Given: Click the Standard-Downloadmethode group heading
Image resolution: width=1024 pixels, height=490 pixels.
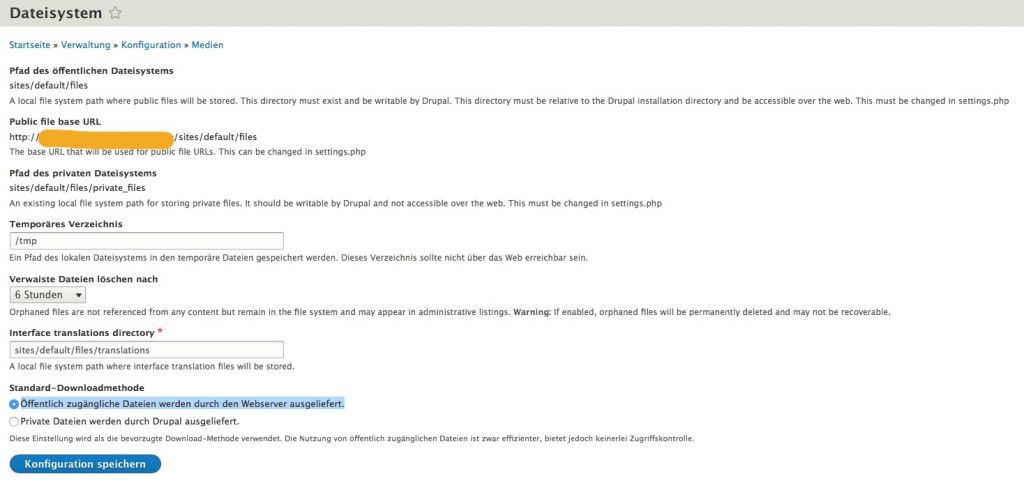Looking at the screenshot, I should point(77,387).
